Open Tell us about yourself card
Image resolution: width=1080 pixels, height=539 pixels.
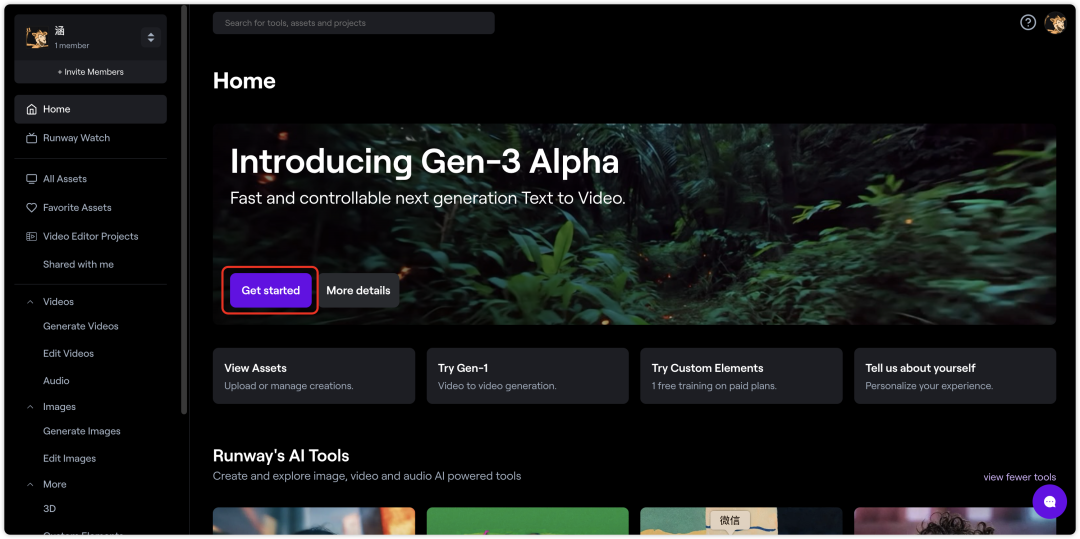[955, 376]
